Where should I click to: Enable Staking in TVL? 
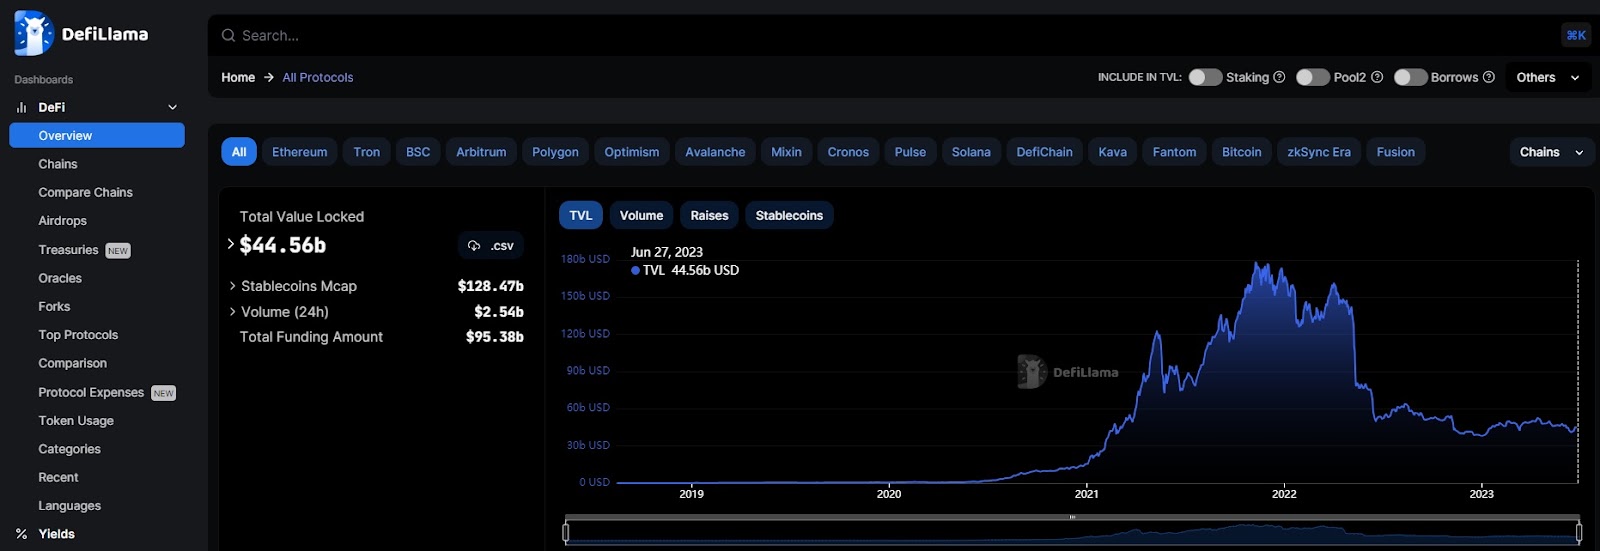click(x=1205, y=77)
